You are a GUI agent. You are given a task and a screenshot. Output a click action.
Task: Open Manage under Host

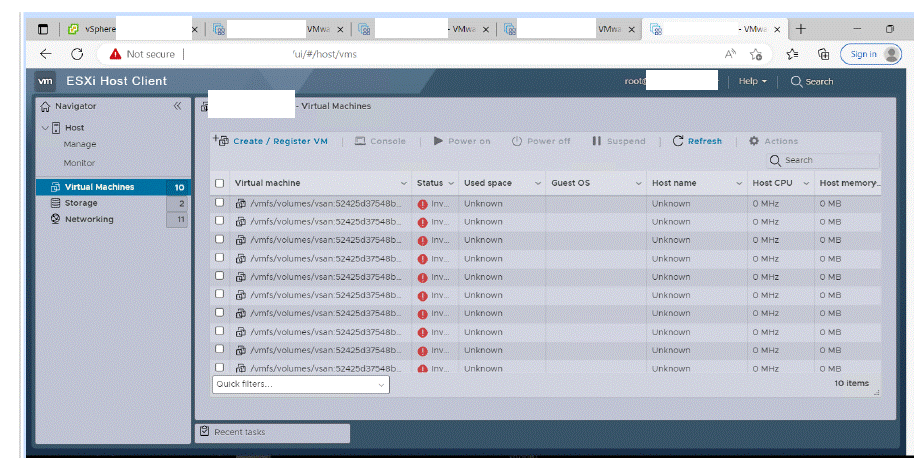click(x=80, y=145)
